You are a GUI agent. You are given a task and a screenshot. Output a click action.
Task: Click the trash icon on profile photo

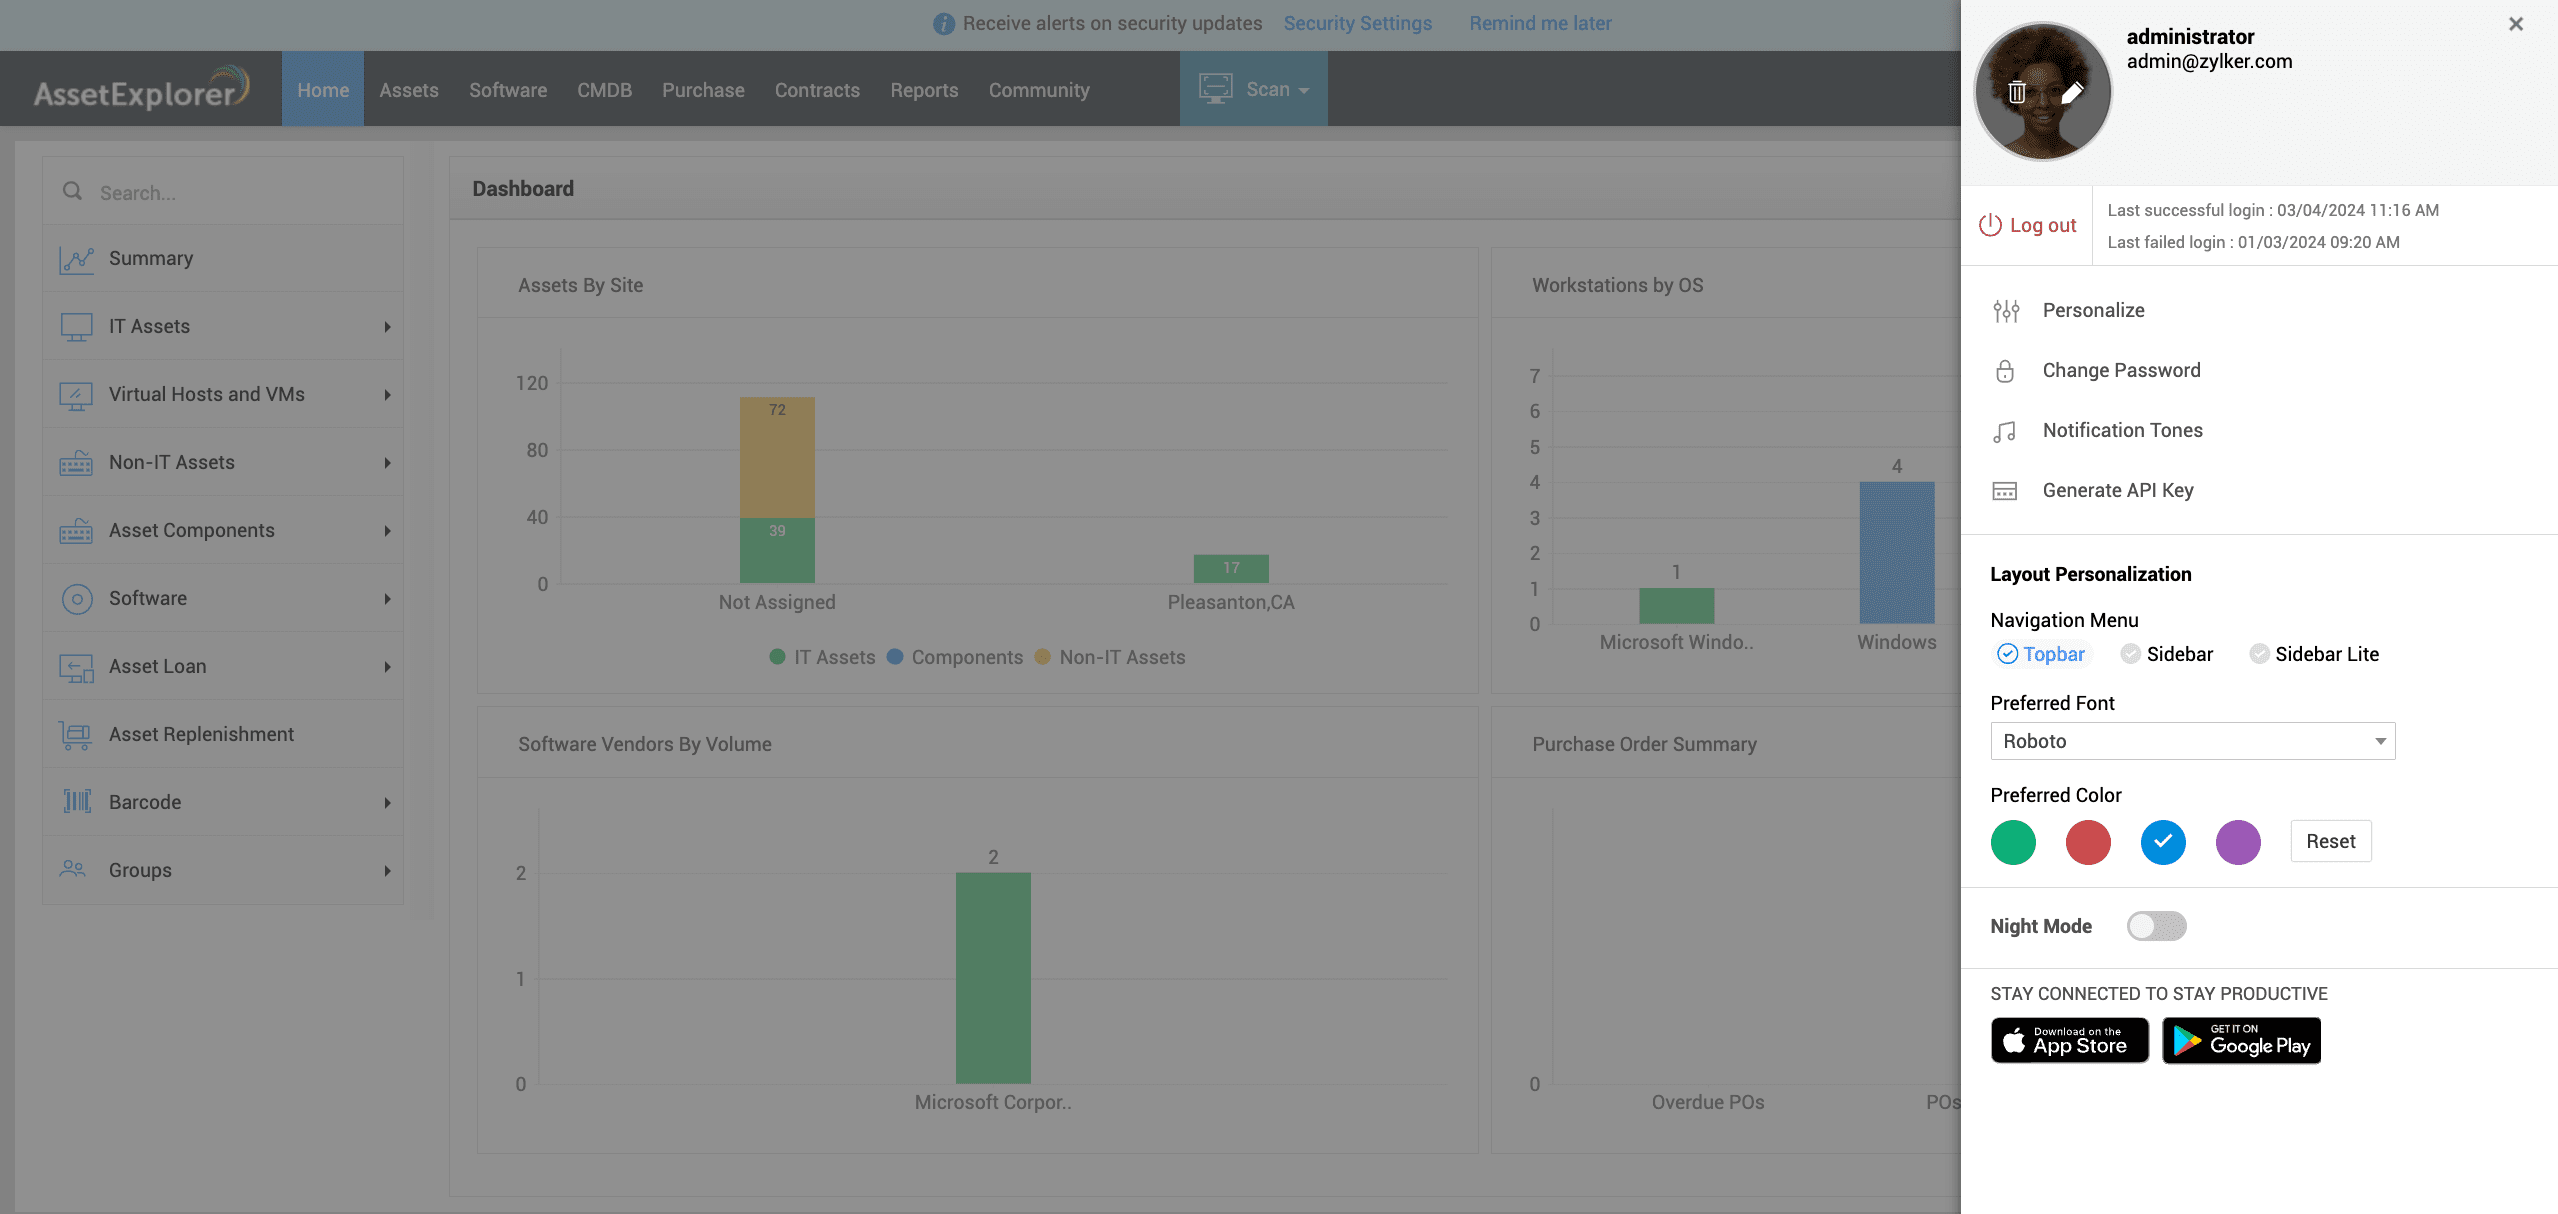[2016, 92]
